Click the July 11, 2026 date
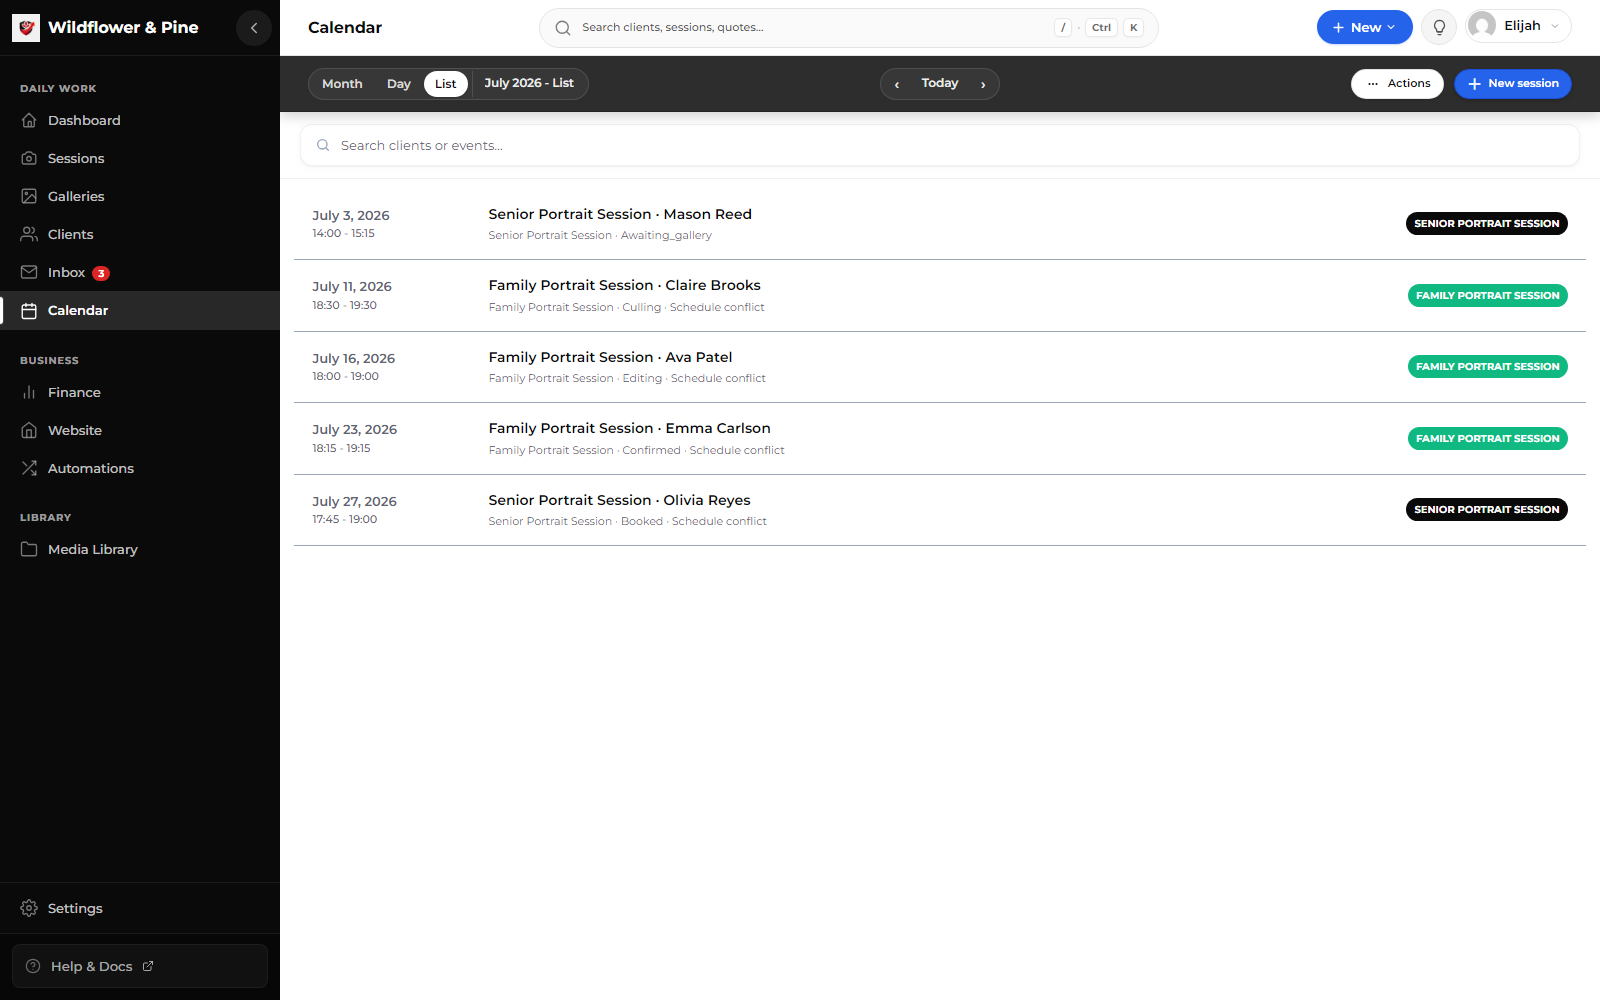This screenshot has width=1600, height=1000. (x=352, y=286)
